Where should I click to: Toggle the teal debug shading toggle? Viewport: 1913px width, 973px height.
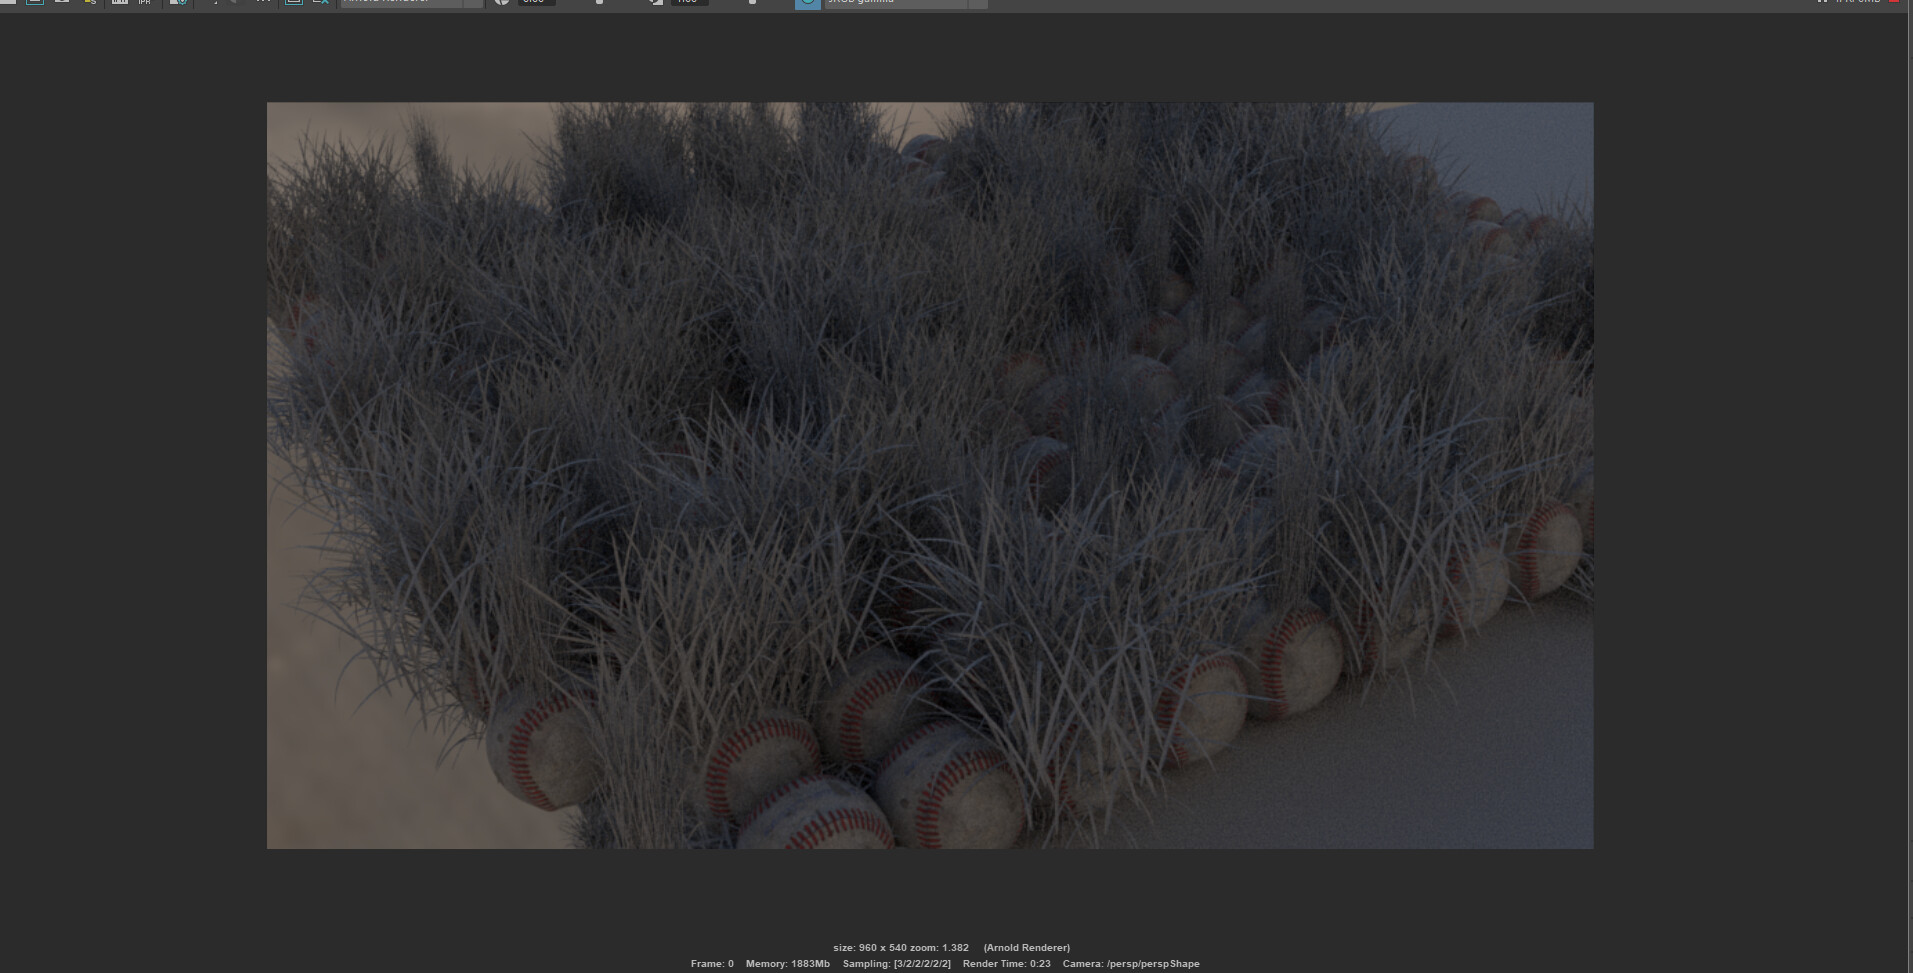(x=806, y=4)
